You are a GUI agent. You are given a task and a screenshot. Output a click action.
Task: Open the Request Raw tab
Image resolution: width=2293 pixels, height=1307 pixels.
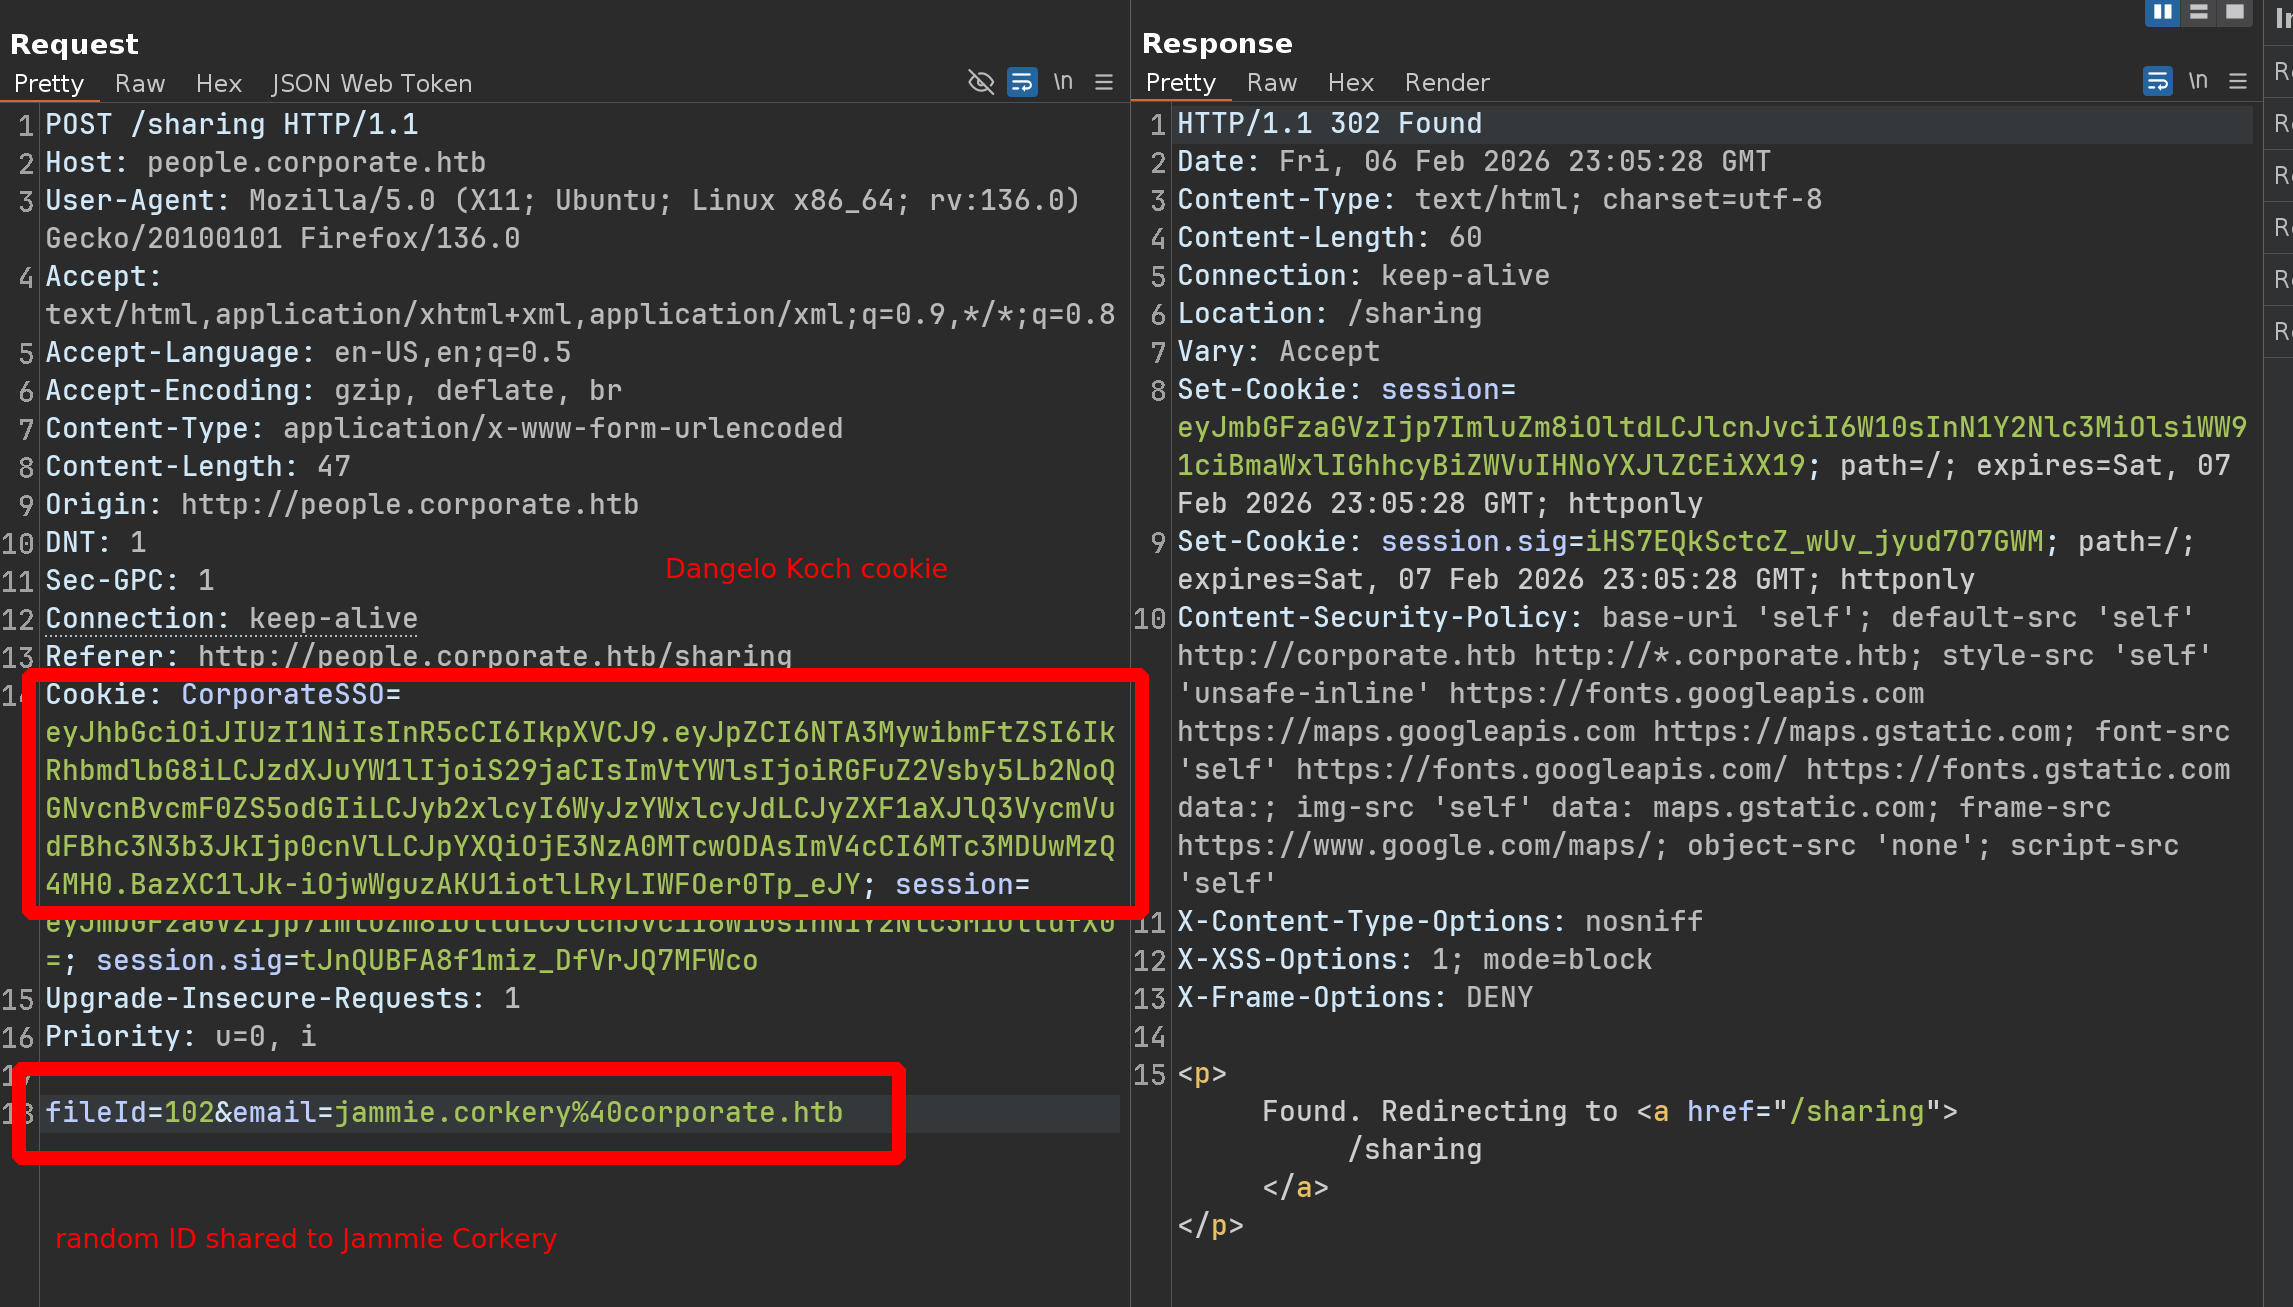coord(139,83)
